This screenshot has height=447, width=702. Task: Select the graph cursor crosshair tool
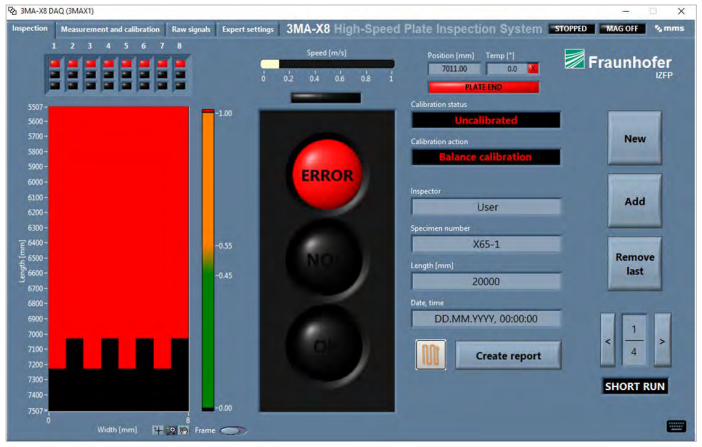click(x=157, y=430)
